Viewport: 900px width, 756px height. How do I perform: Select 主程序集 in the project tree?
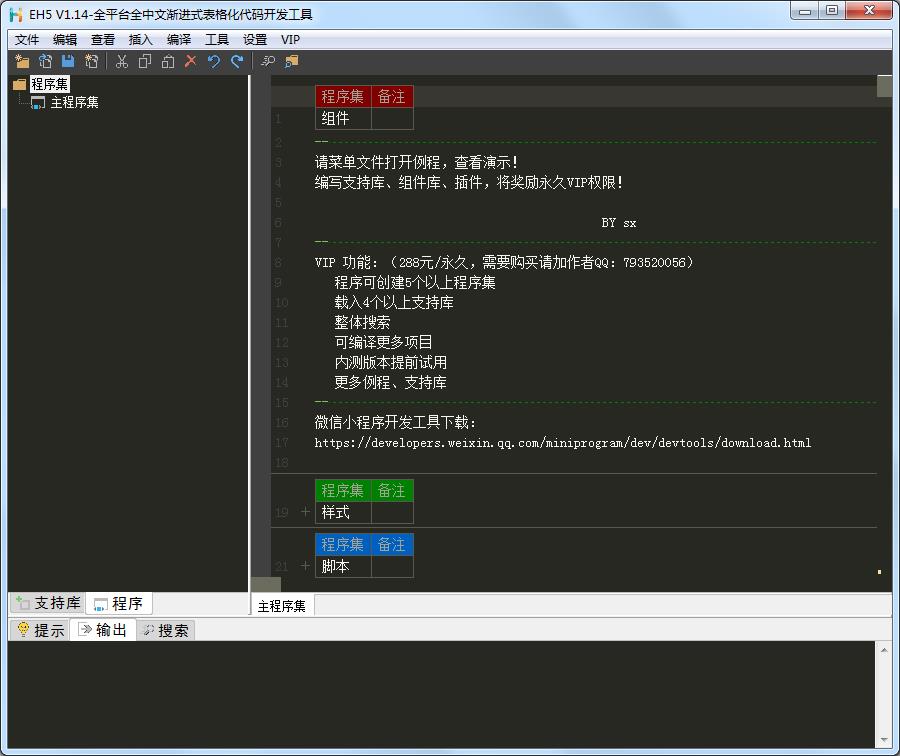pos(74,102)
